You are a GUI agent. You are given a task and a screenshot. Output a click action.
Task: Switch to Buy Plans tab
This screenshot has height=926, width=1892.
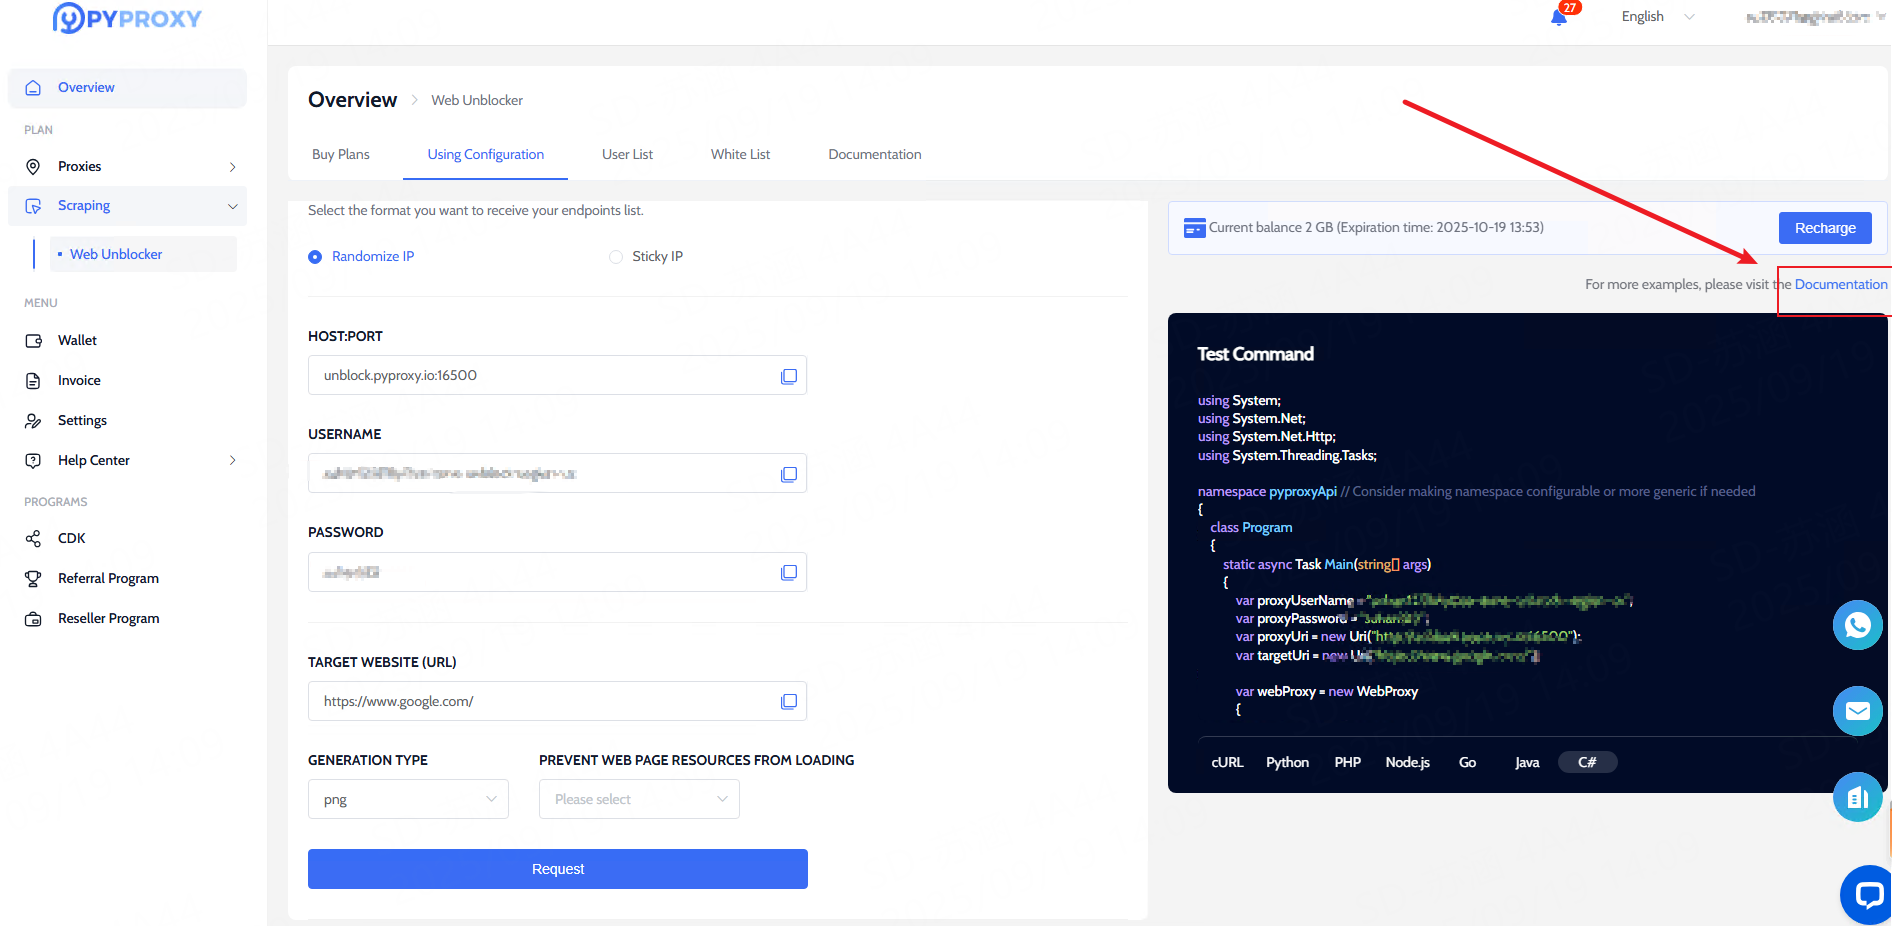pyautogui.click(x=341, y=155)
